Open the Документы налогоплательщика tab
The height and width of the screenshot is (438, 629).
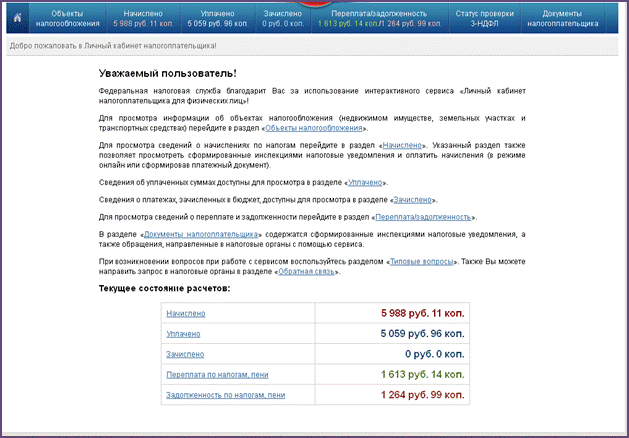point(562,18)
